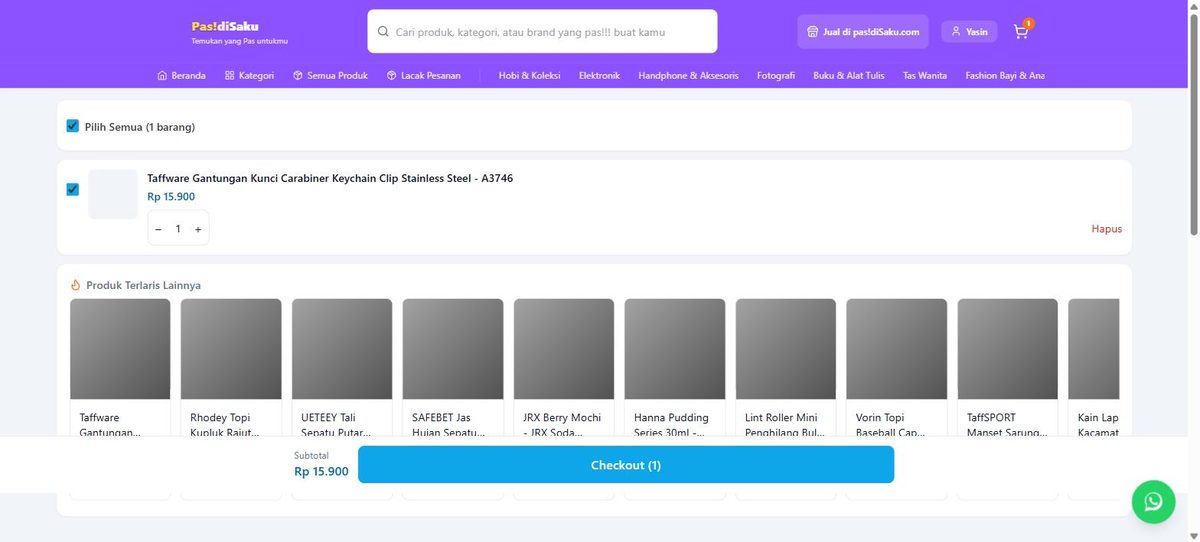Click the Rp 15.900 item price
The width and height of the screenshot is (1200, 542).
(x=171, y=196)
